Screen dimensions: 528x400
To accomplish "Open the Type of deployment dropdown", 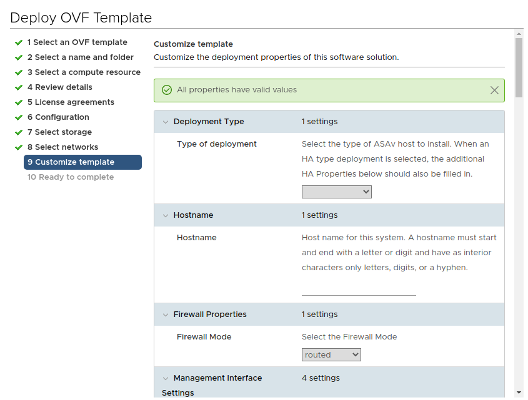I will 337,192.
